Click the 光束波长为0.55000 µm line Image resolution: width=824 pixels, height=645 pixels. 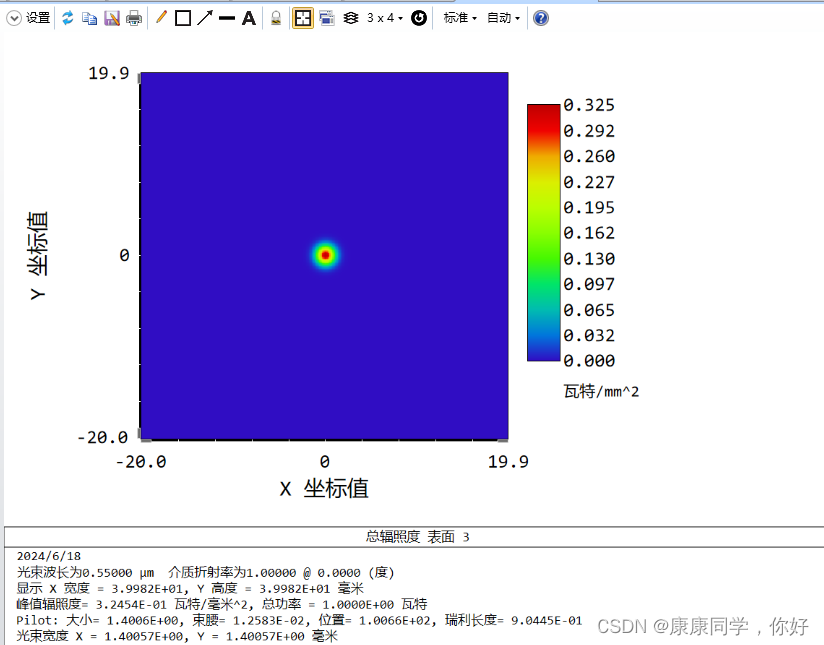[205, 572]
